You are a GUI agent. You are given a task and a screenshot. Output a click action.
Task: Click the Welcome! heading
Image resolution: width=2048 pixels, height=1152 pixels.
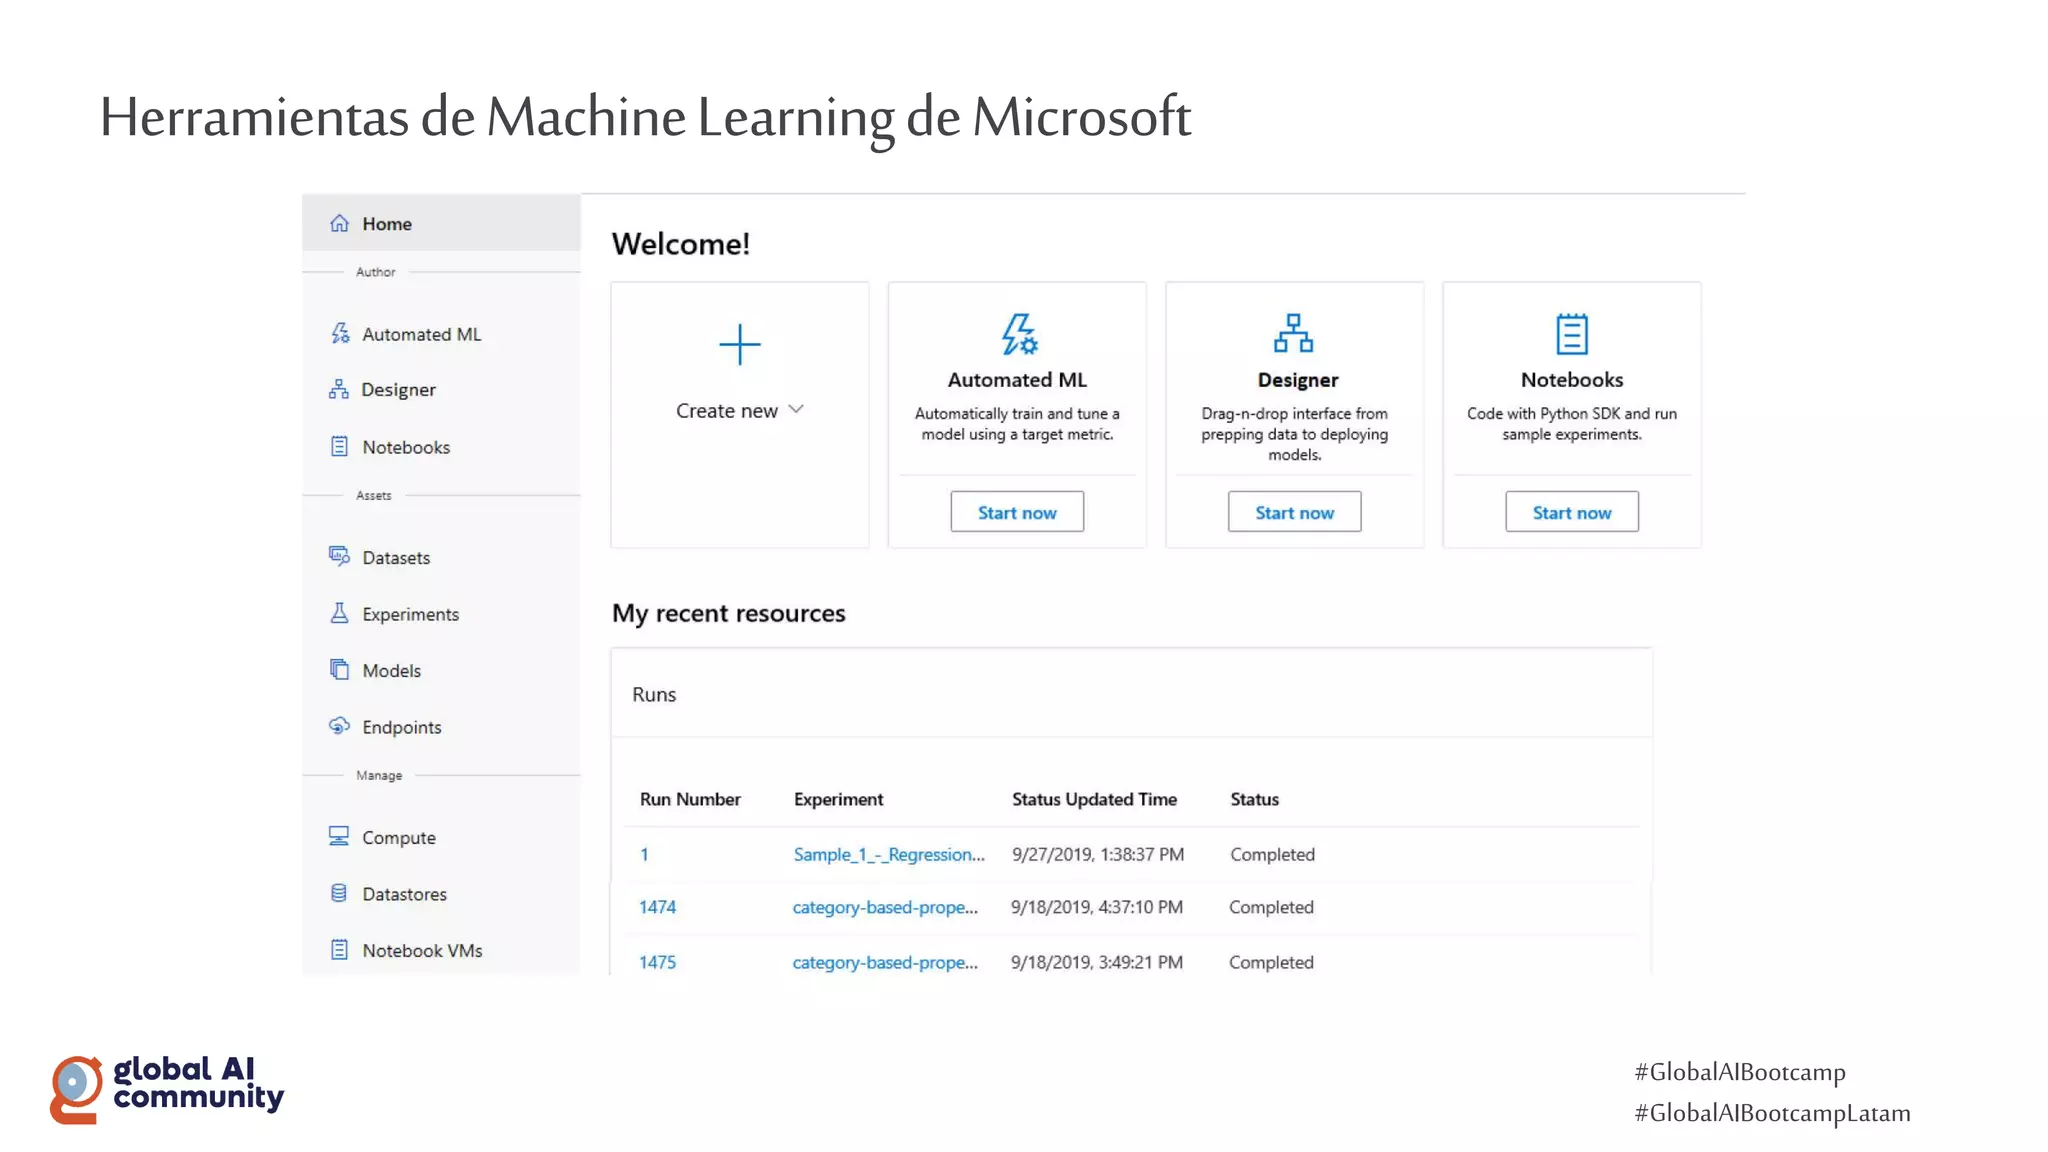pyautogui.click(x=681, y=244)
